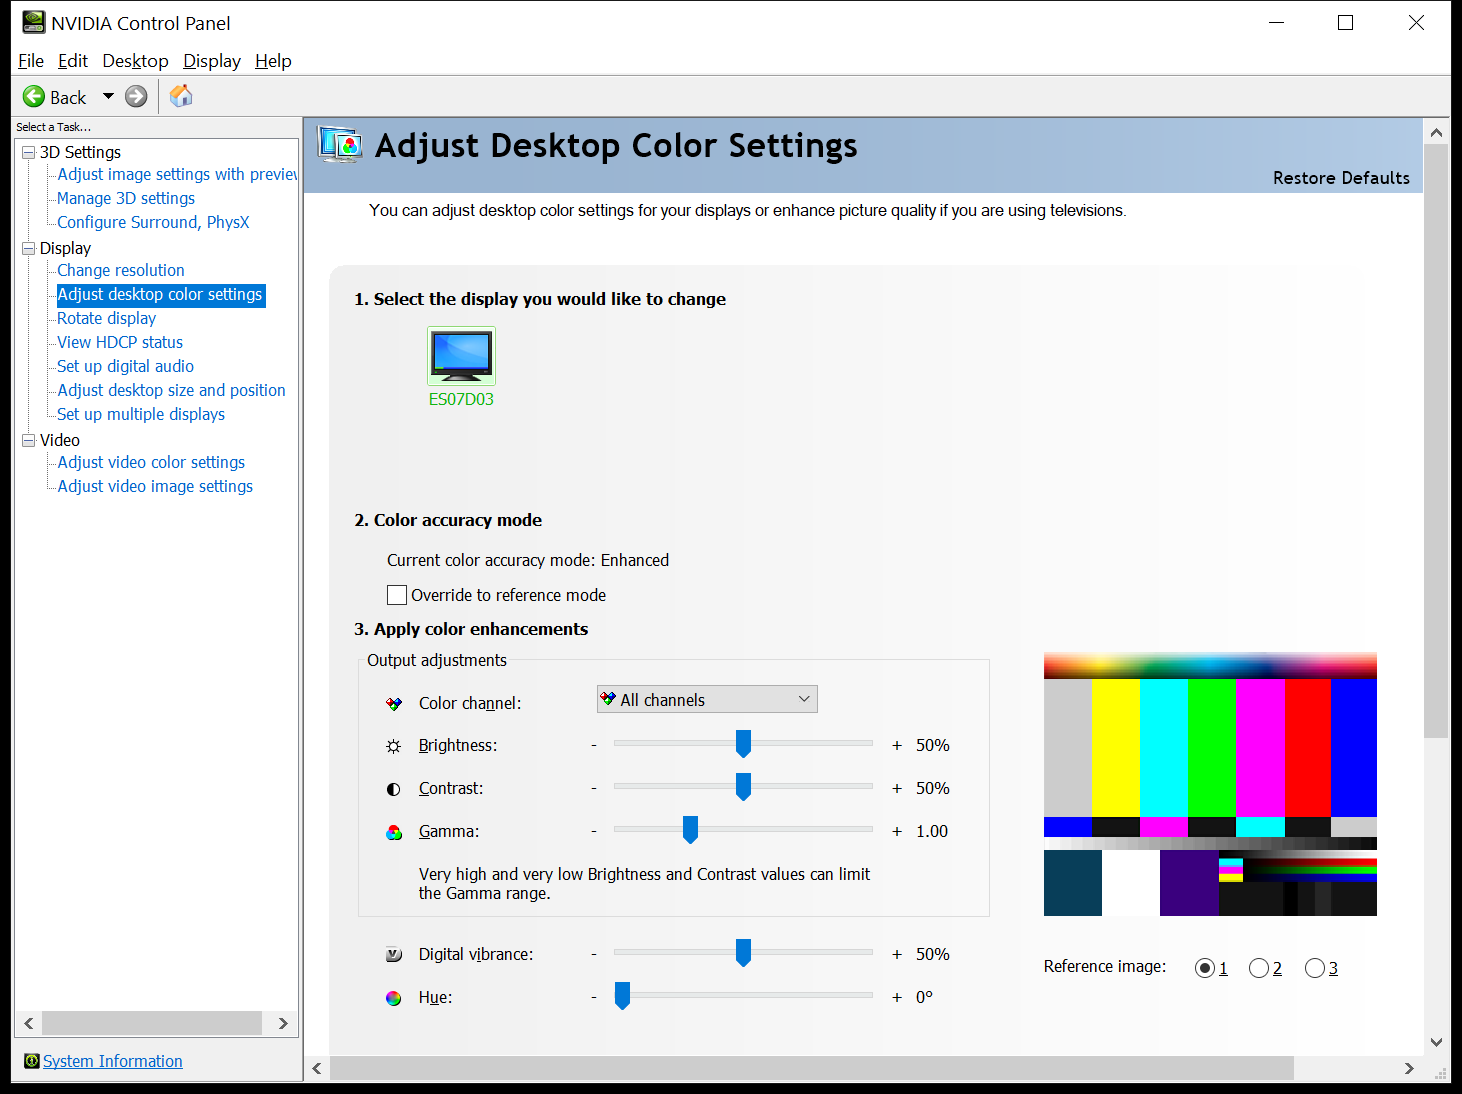Open Set up digital audio task
The height and width of the screenshot is (1094, 1462).
click(x=126, y=366)
